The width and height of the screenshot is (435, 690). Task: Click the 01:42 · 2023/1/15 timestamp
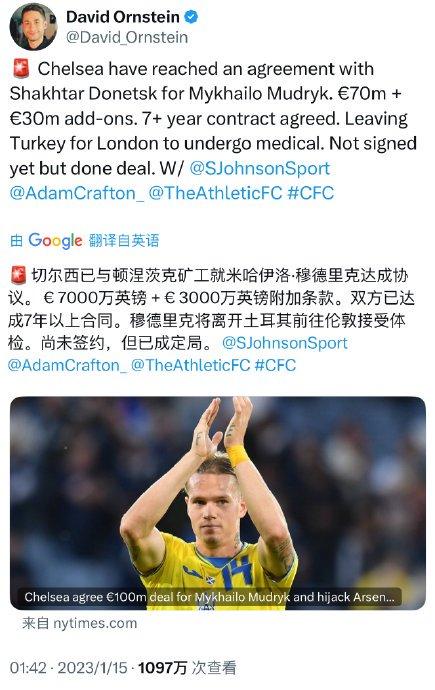click(x=69, y=668)
